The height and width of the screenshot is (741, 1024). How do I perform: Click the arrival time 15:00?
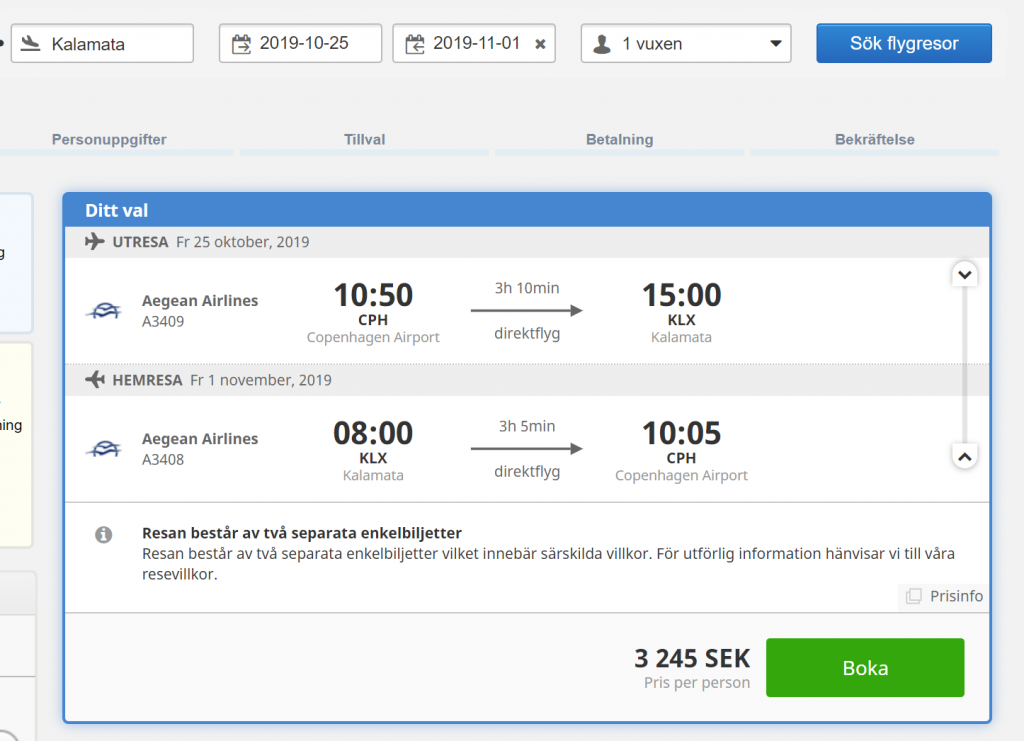pyautogui.click(x=681, y=294)
